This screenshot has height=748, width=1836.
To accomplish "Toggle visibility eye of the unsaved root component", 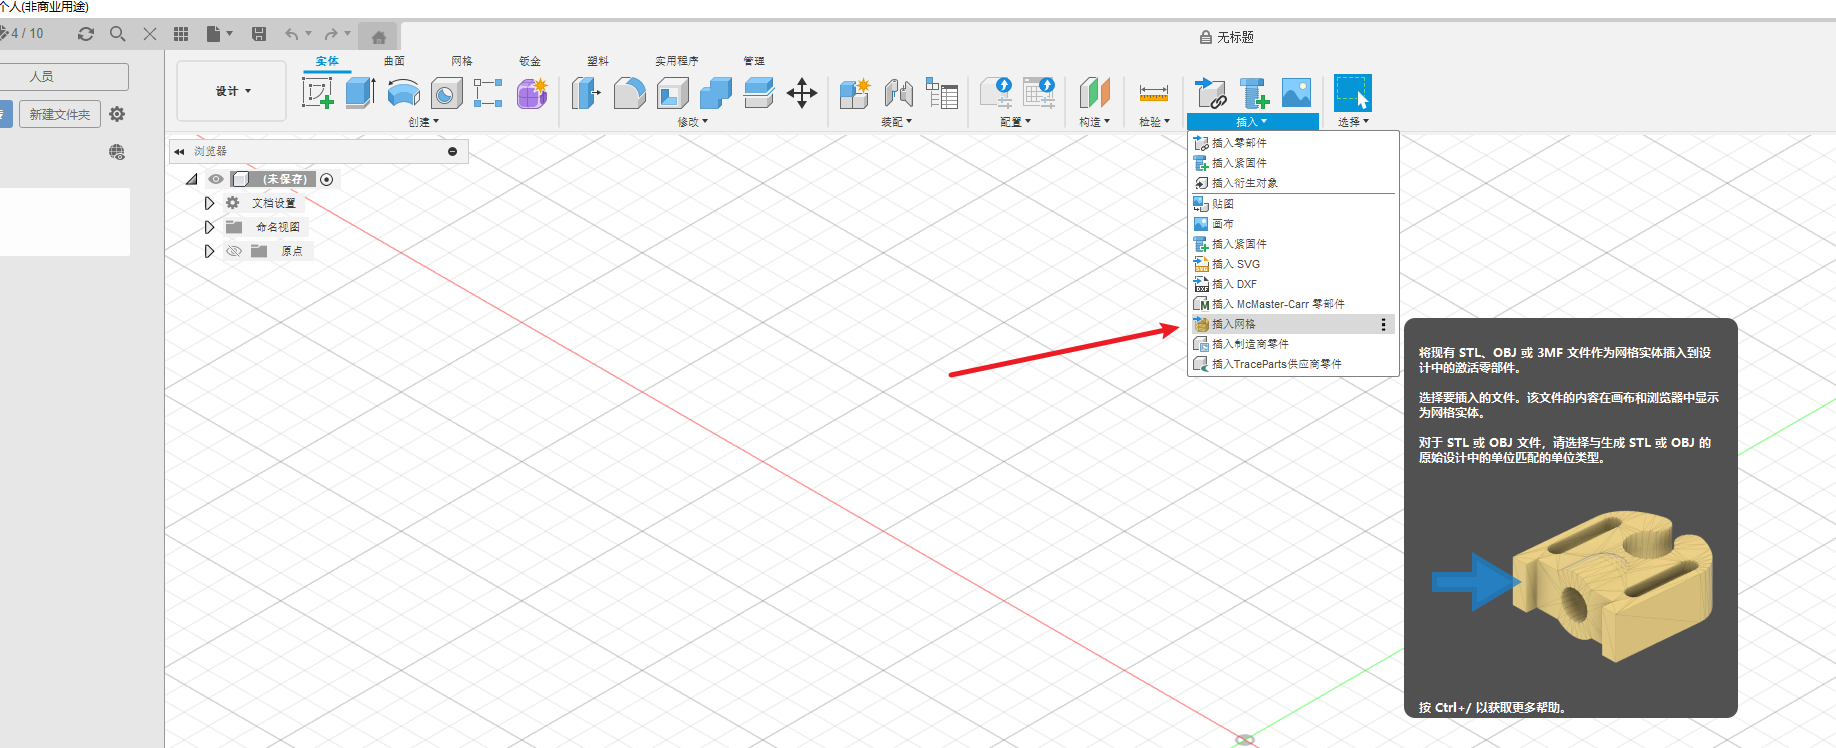I will (215, 179).
